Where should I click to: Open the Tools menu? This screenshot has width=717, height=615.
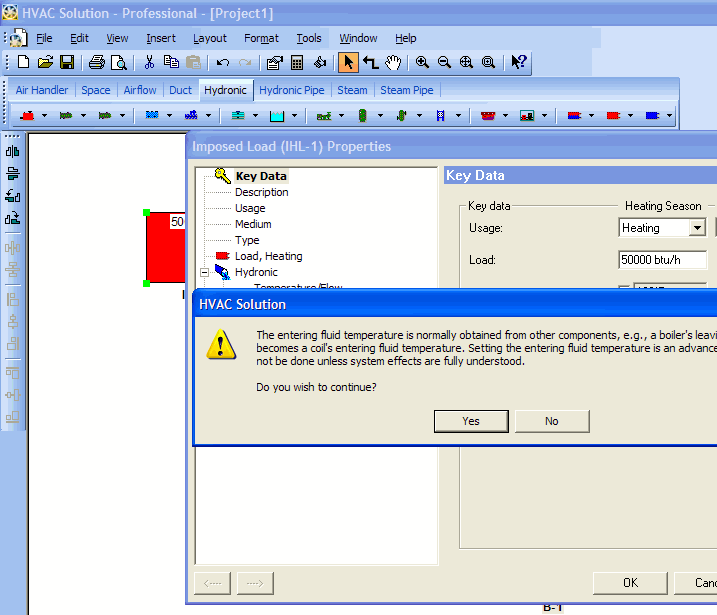tap(309, 38)
